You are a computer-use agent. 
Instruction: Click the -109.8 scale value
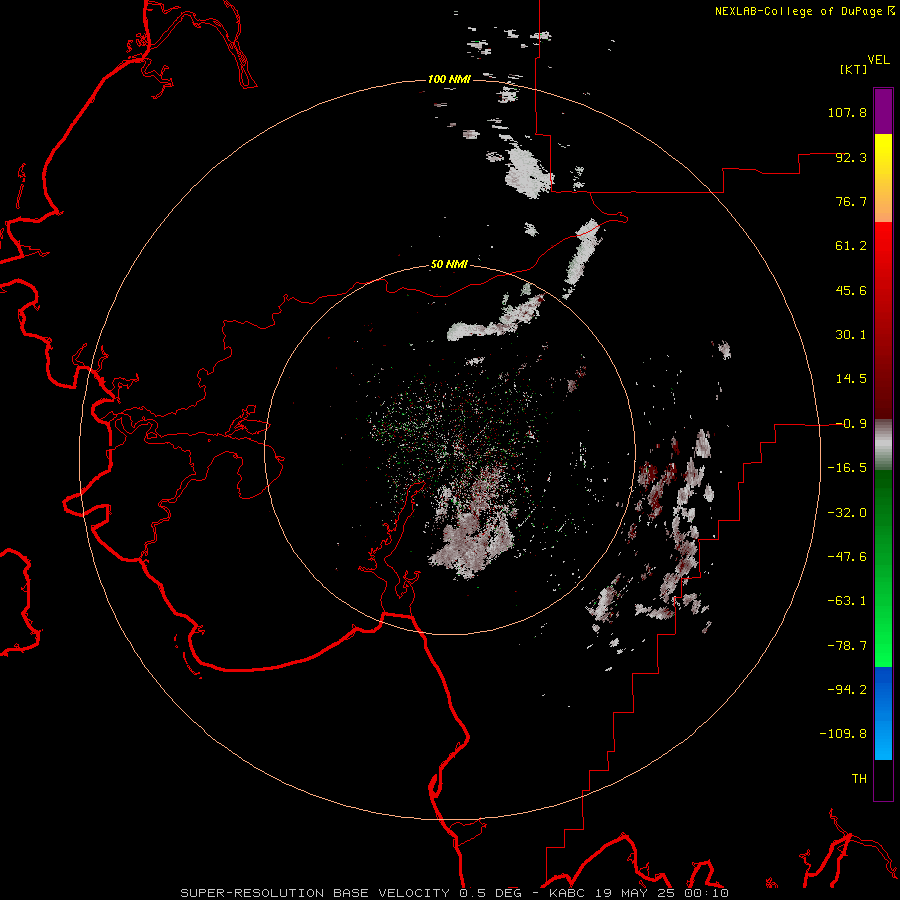(844, 734)
